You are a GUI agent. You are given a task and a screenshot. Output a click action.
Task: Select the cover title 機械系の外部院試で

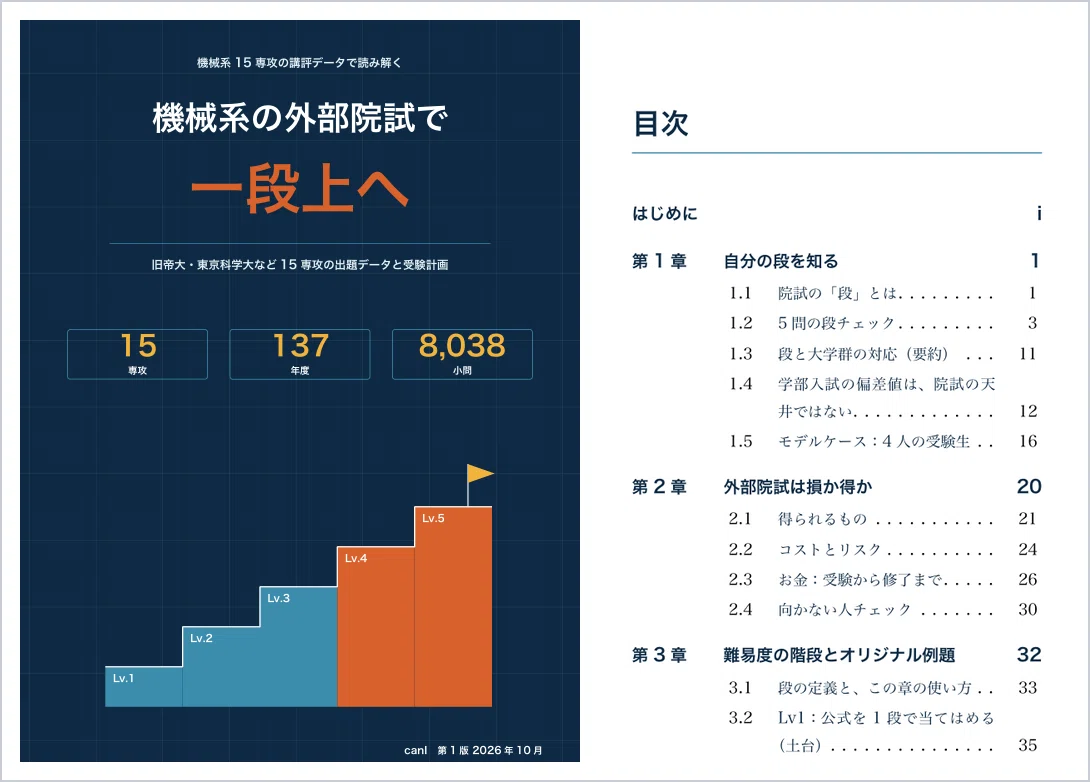300,118
